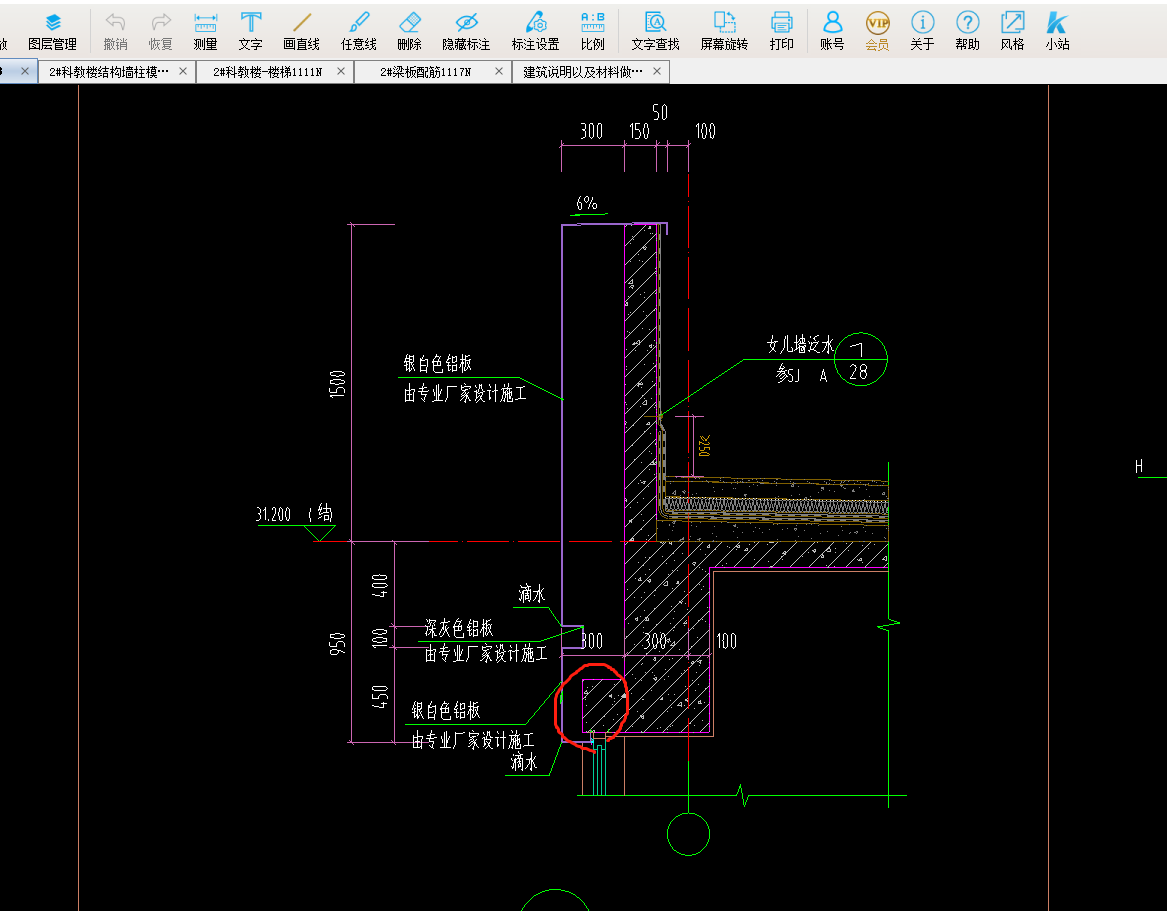Open the 图层管理 layer manager
The height and width of the screenshot is (911, 1167).
52,31
